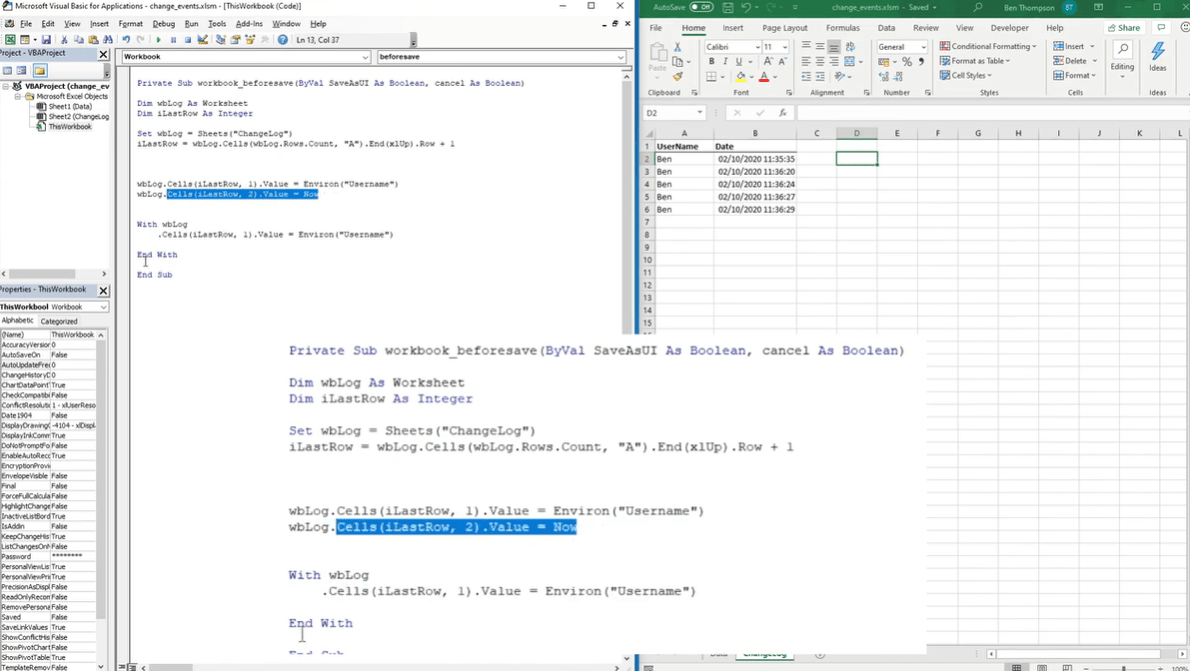
Task: Open Conditional Formatting options
Action: point(988,46)
